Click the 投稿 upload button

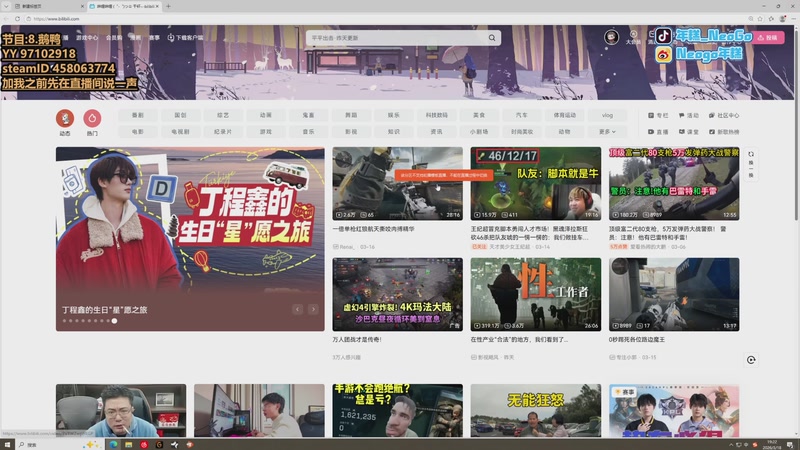[x=768, y=38]
